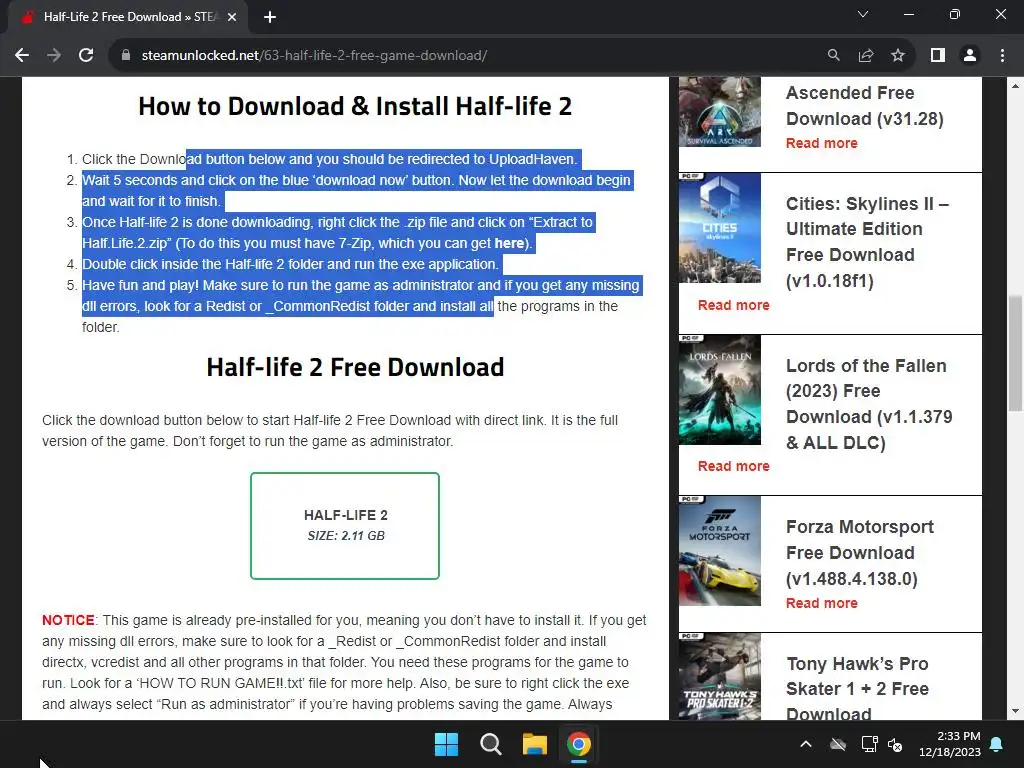Screen dimensions: 1024x768
Task: Click the 'Half-life 2 Free Download' heading
Action: pyautogui.click(x=355, y=368)
